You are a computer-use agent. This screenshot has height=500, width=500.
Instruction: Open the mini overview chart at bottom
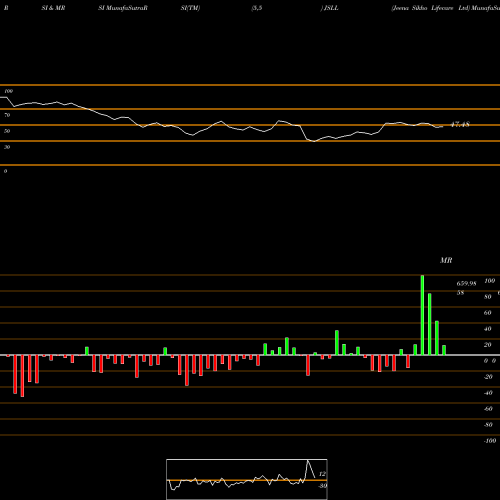[x=247, y=479]
